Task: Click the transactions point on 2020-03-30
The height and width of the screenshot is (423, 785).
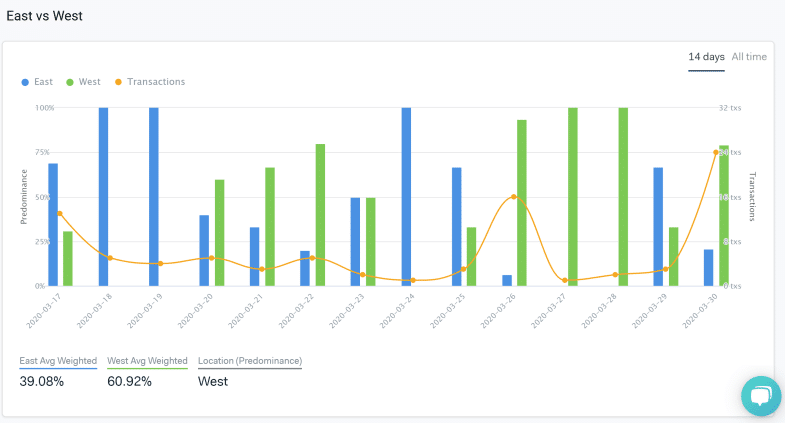Action: click(716, 152)
